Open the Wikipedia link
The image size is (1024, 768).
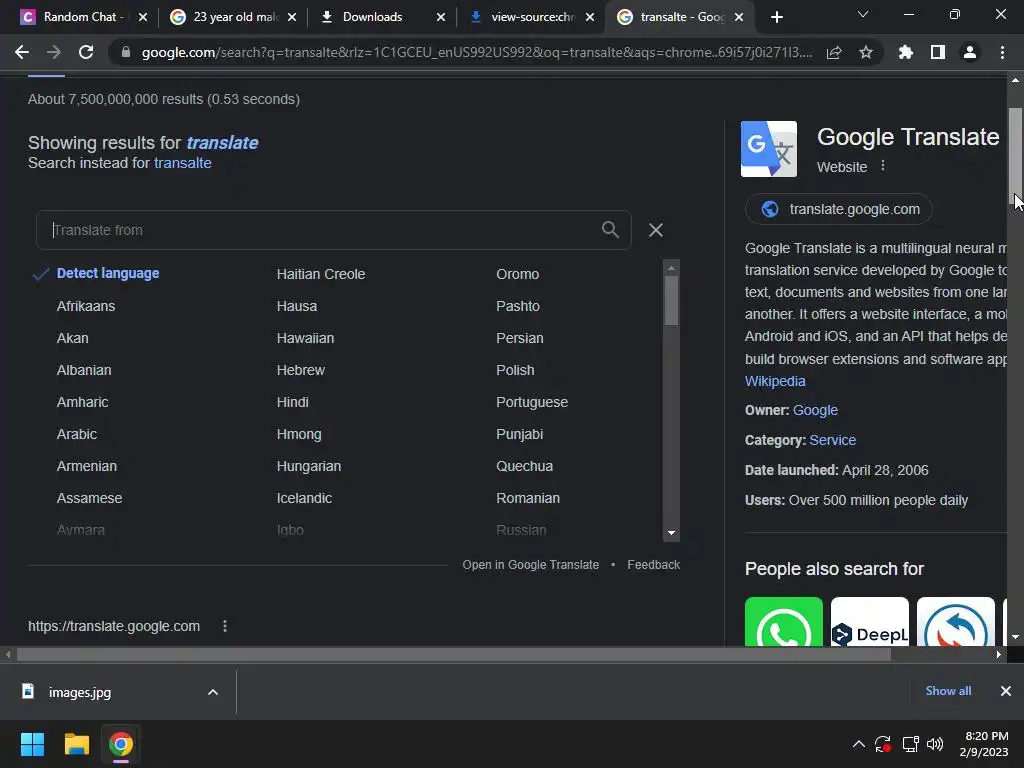click(x=775, y=381)
